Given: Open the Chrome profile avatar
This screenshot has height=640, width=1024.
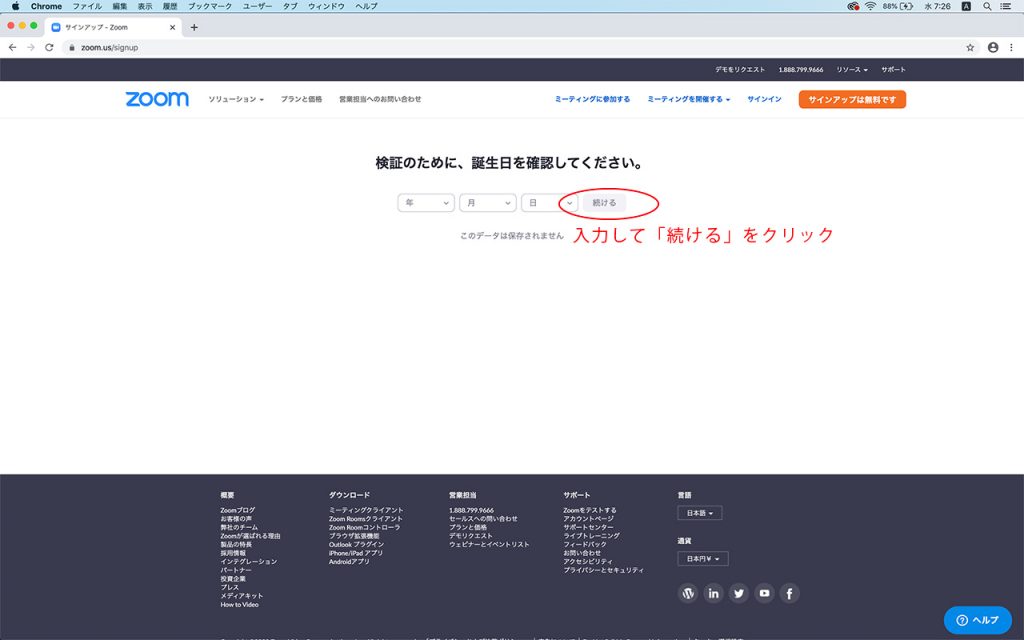Looking at the screenshot, I should point(993,48).
